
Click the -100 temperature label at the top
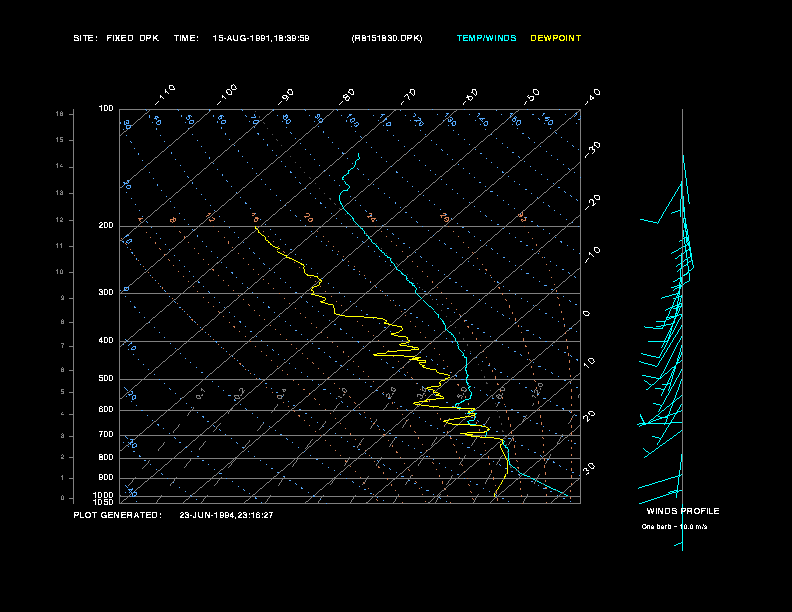(x=227, y=95)
